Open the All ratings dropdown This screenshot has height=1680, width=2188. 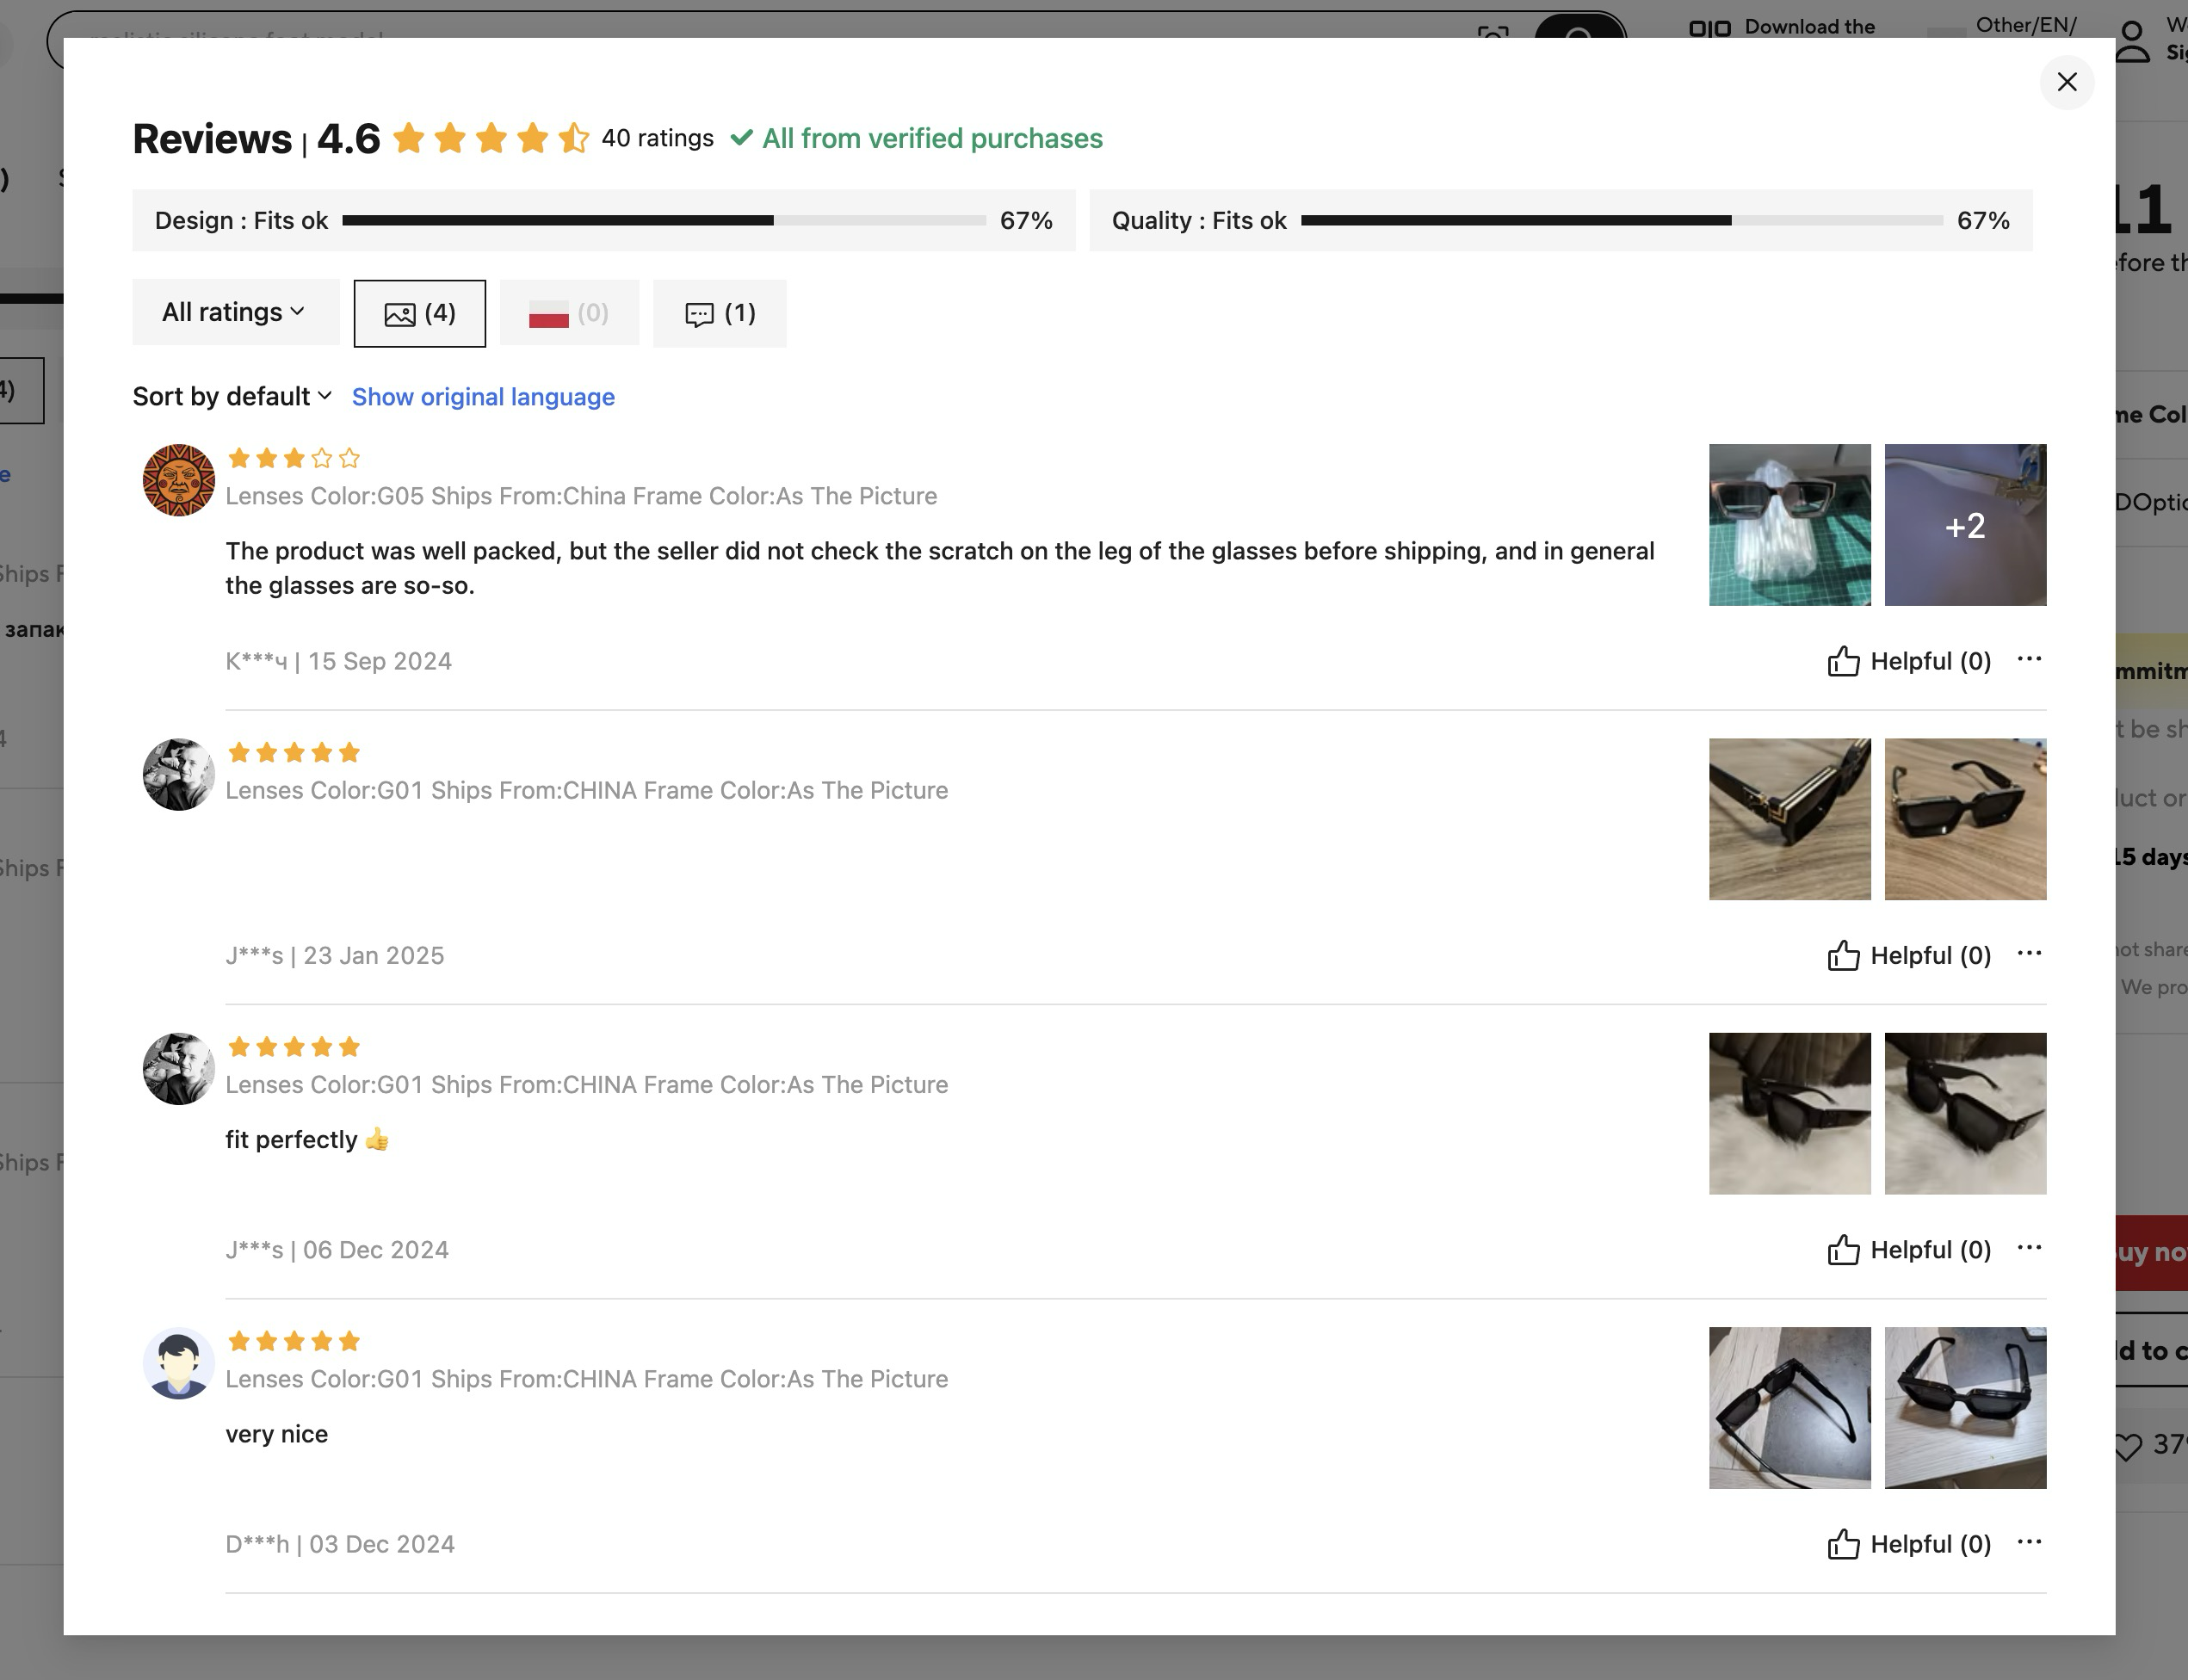235,313
